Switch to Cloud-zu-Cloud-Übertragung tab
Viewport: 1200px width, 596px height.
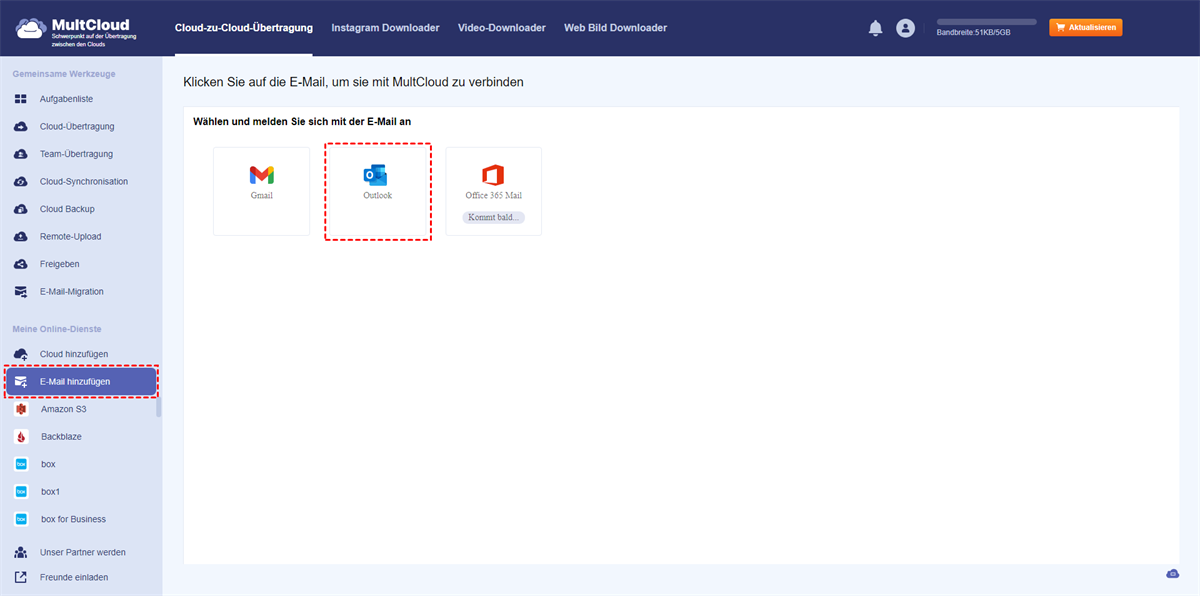pyautogui.click(x=243, y=28)
